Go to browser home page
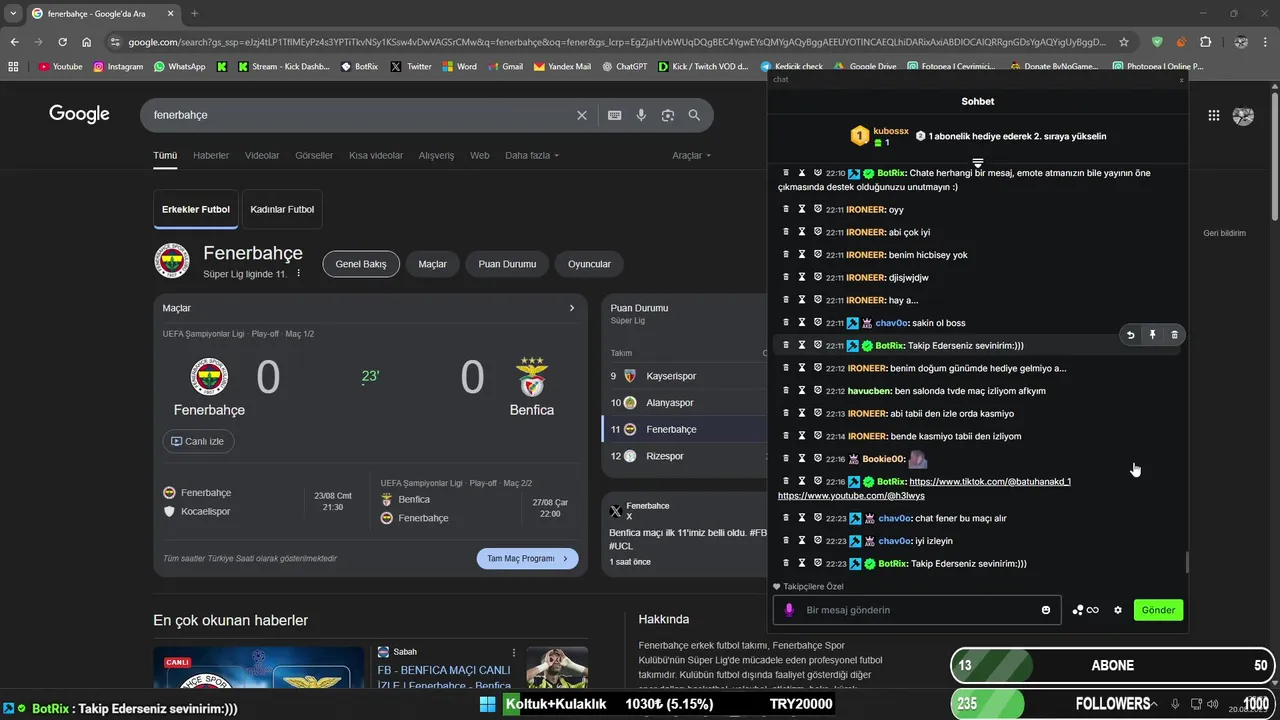 87,42
